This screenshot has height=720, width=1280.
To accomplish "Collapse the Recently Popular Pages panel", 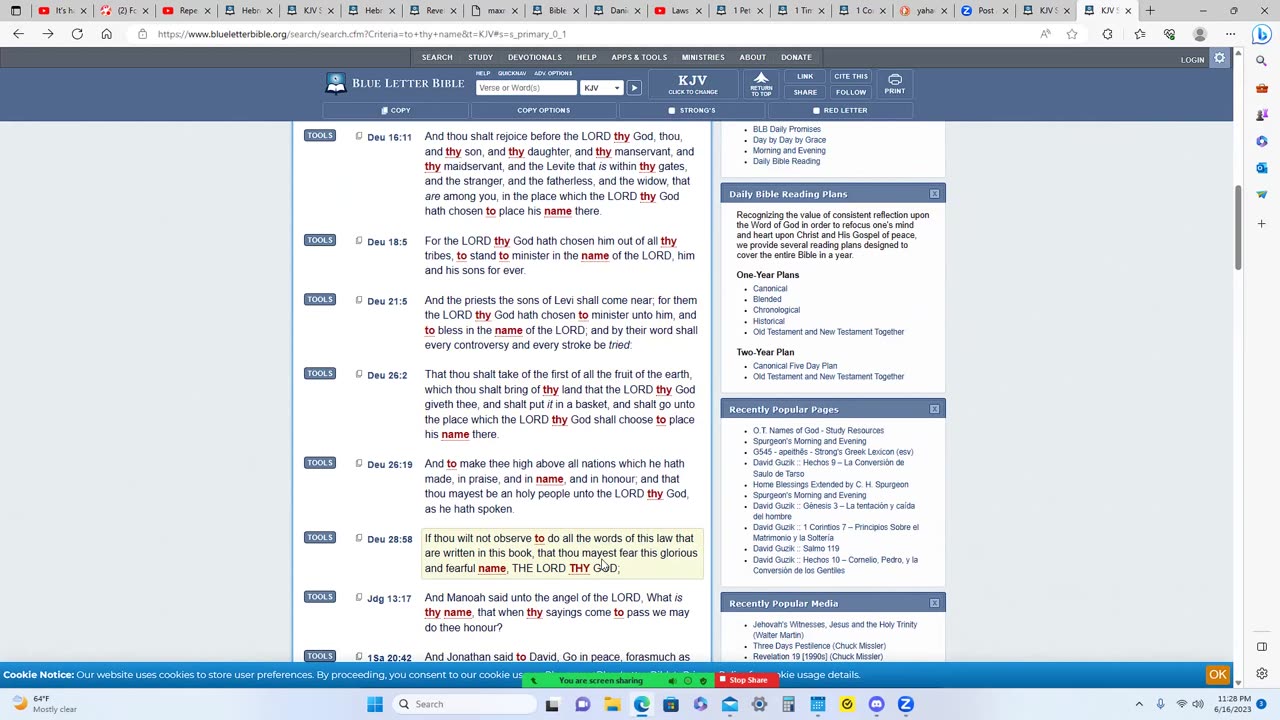I will (934, 409).
